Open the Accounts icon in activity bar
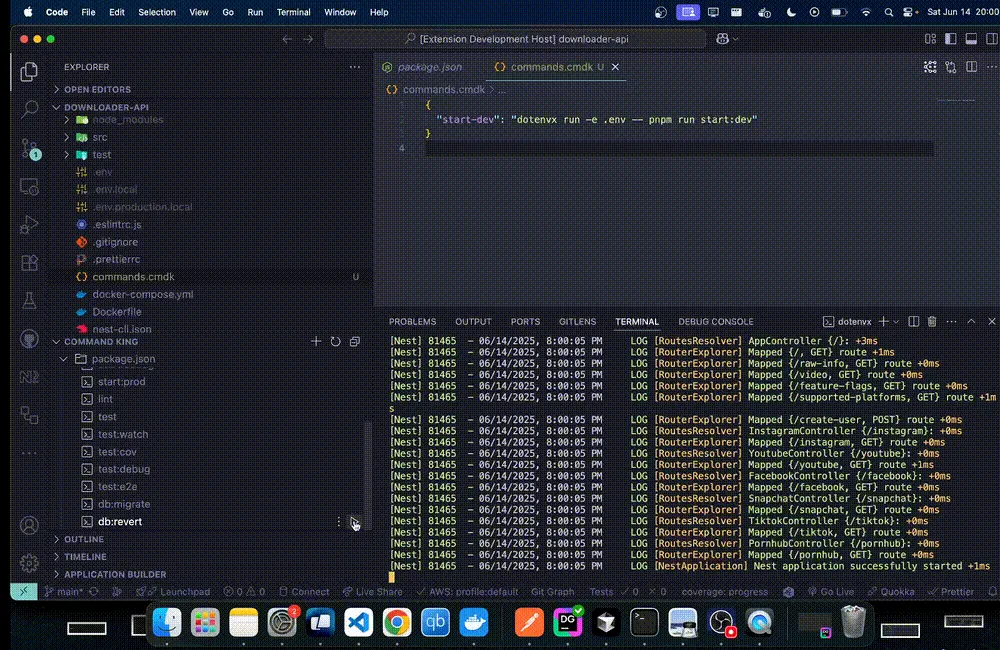 tap(29, 525)
